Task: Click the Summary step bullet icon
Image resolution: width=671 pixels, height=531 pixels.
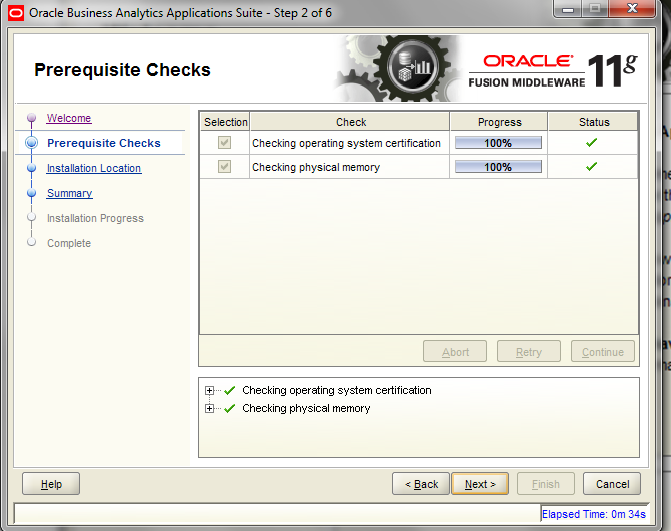Action: (x=31, y=193)
